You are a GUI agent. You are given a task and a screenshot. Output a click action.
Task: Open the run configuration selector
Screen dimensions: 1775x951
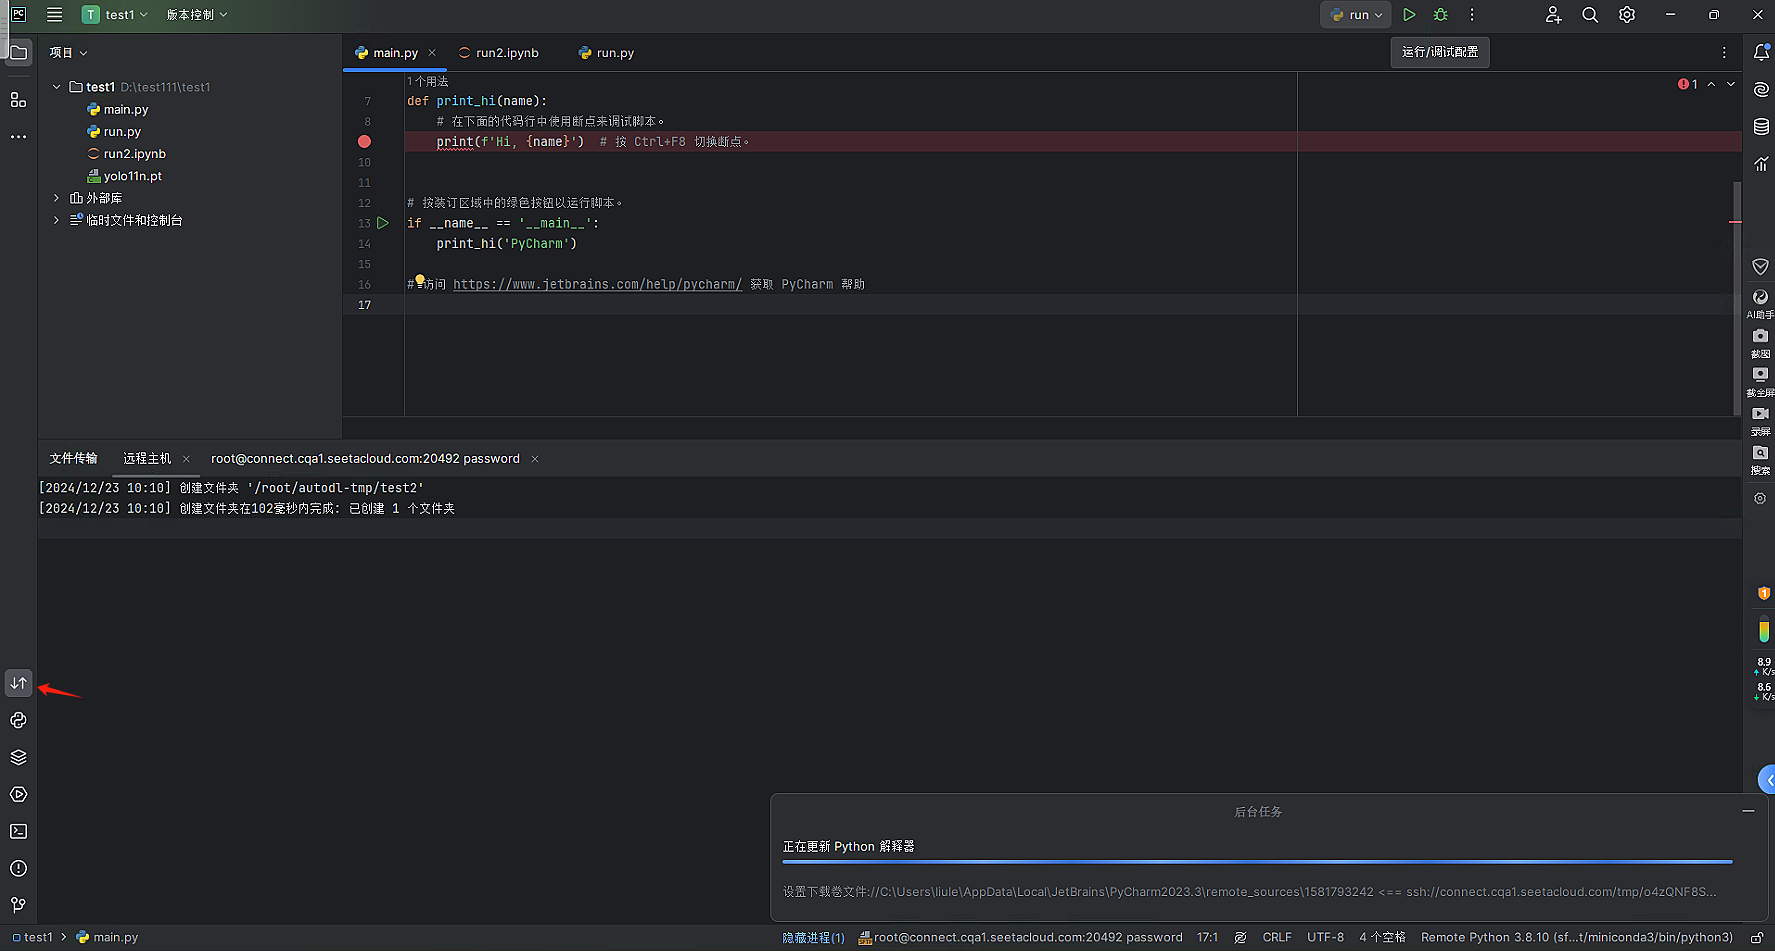point(1356,15)
